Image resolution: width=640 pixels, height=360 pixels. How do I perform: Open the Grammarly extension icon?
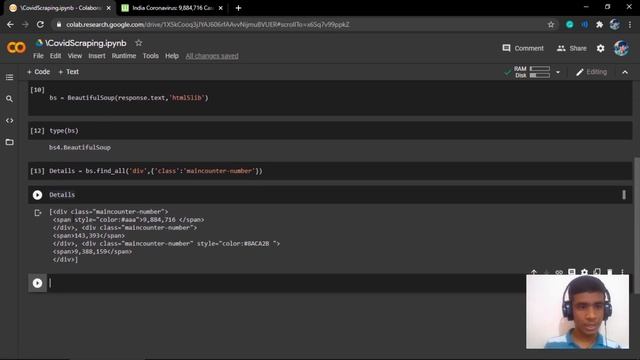click(569, 24)
